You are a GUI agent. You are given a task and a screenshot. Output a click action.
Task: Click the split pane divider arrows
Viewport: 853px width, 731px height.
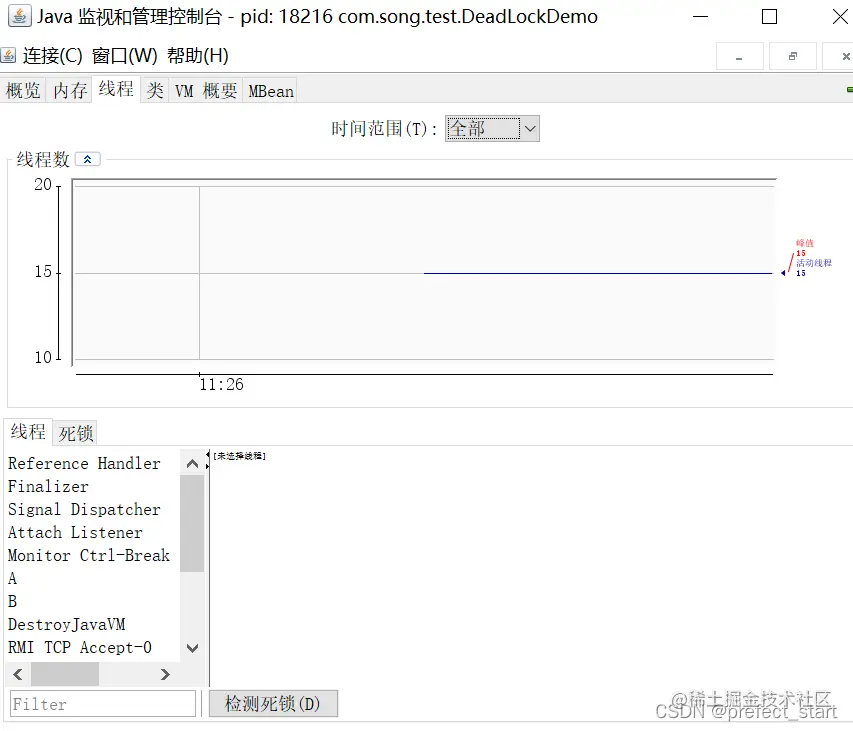tap(208, 460)
